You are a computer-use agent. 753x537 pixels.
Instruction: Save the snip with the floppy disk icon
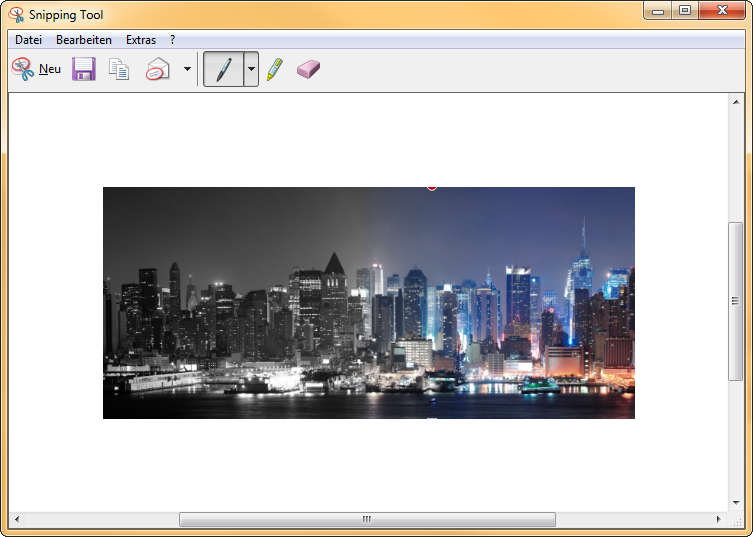pyautogui.click(x=84, y=69)
